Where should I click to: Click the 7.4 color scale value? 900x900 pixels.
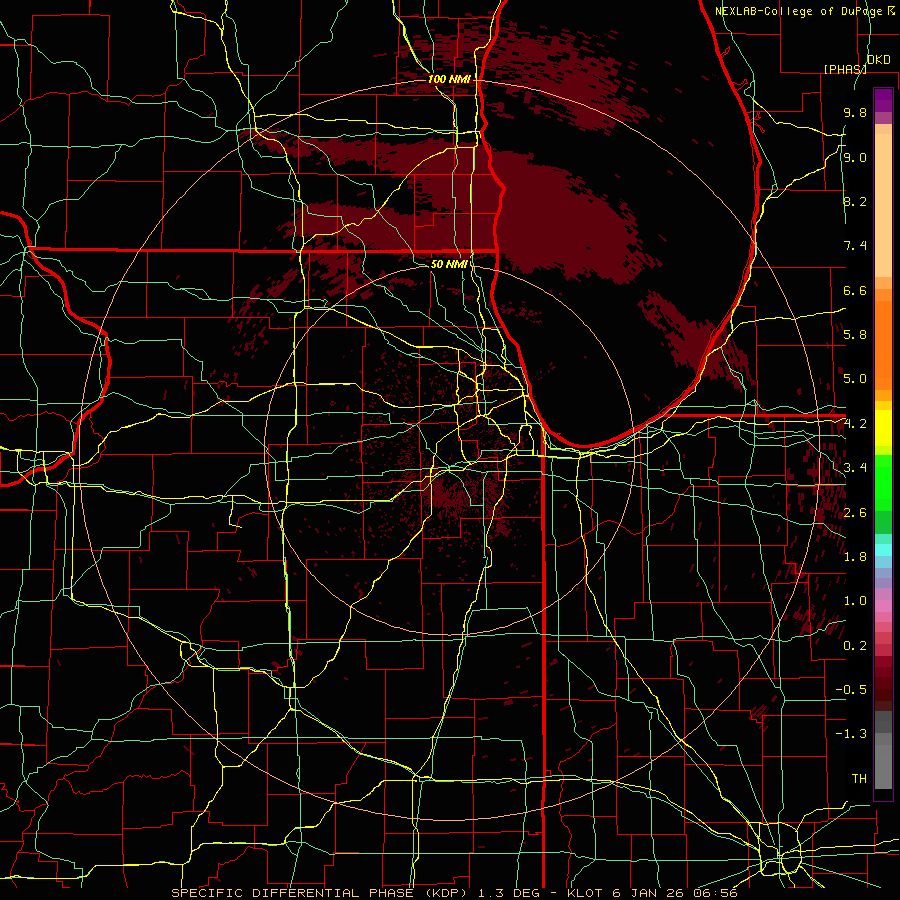point(855,246)
